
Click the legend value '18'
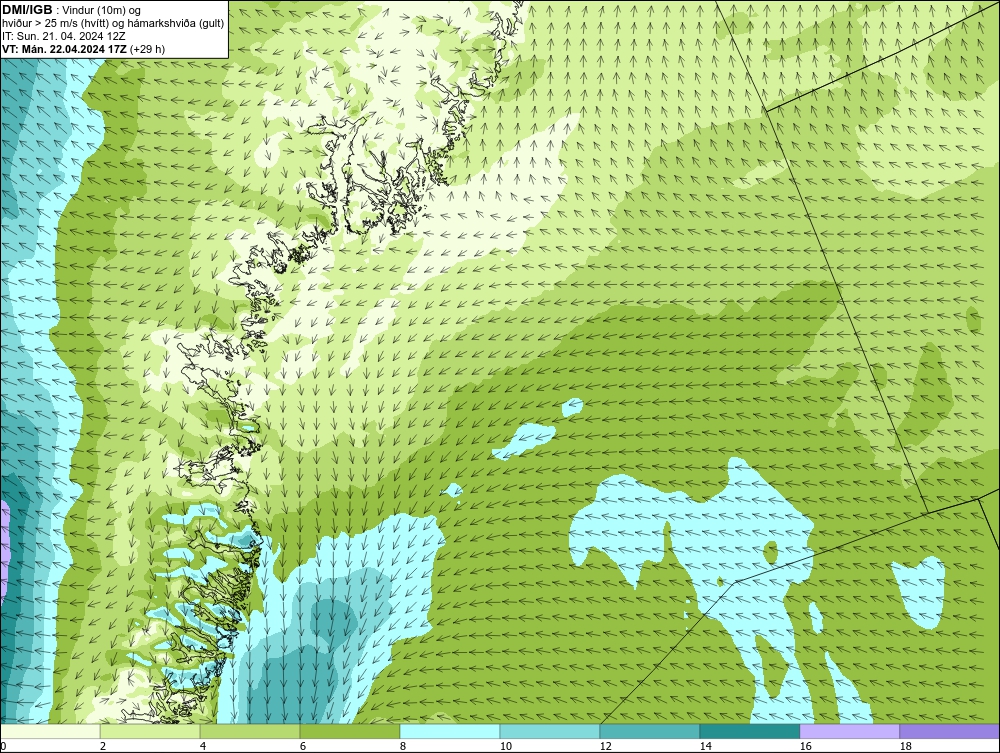tap(905, 746)
